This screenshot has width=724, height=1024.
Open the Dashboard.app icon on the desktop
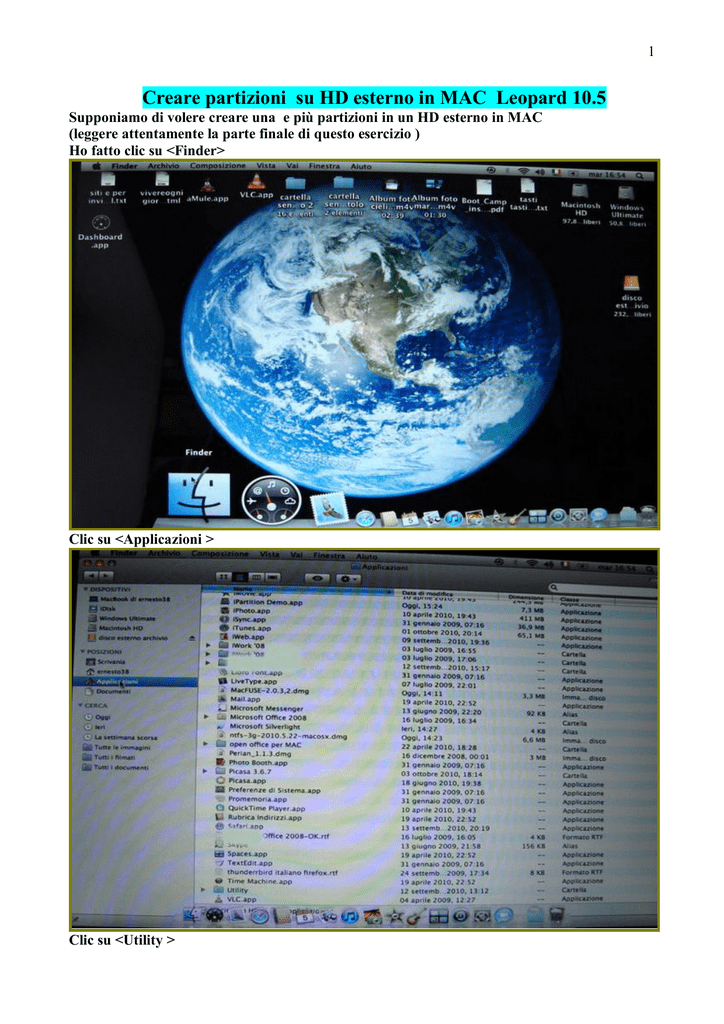pyautogui.click(x=100, y=232)
